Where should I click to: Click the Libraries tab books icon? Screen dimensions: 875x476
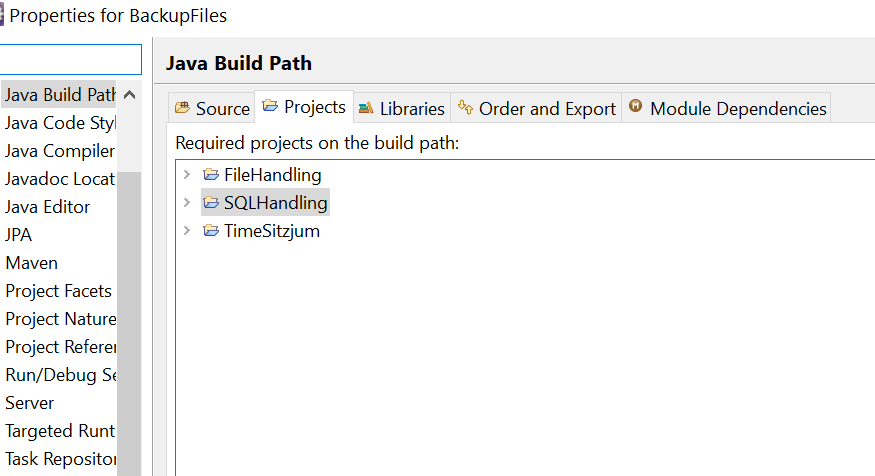[366, 108]
